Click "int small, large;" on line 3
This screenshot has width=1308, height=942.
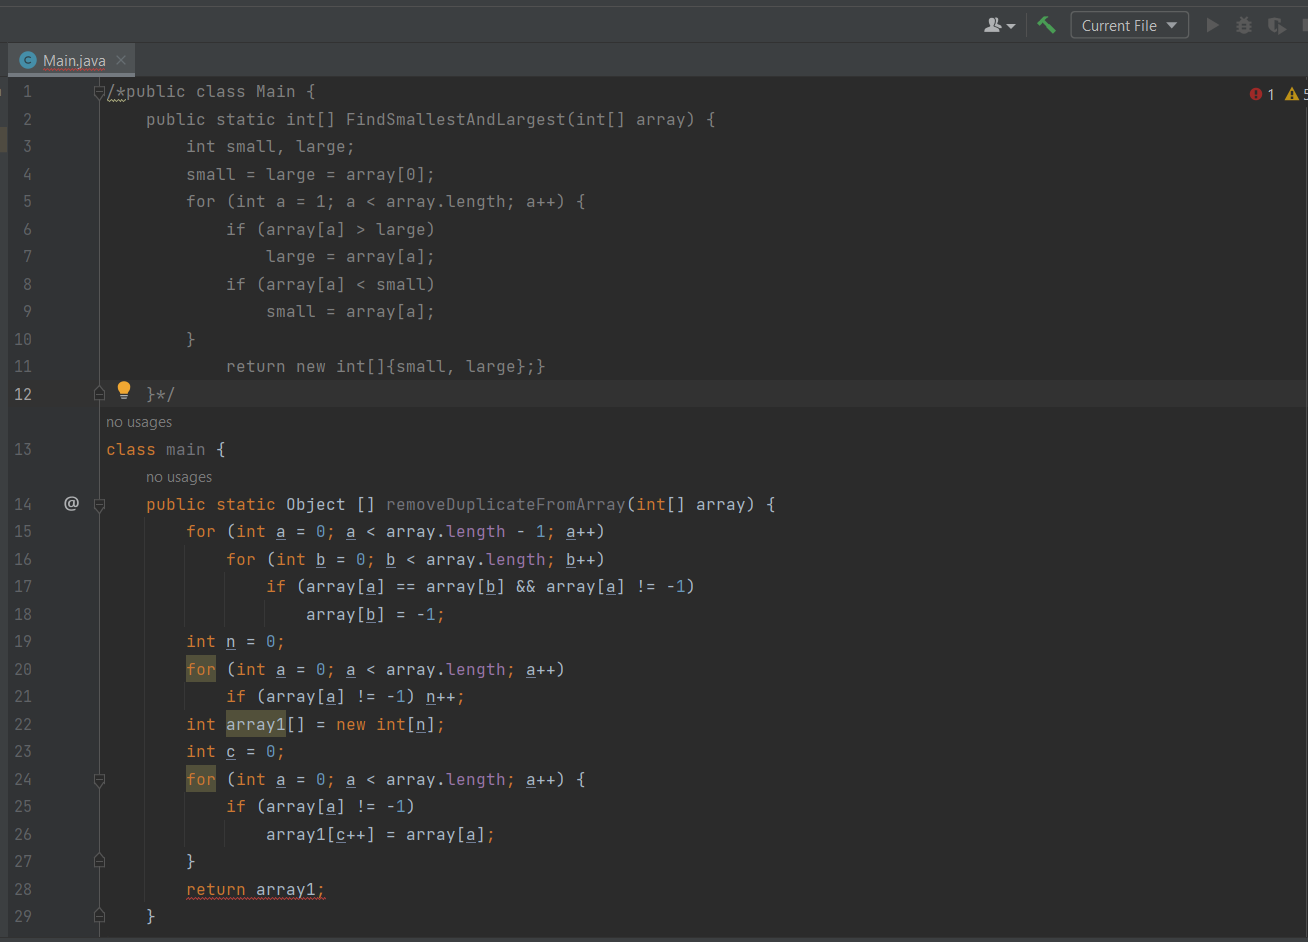point(271,147)
